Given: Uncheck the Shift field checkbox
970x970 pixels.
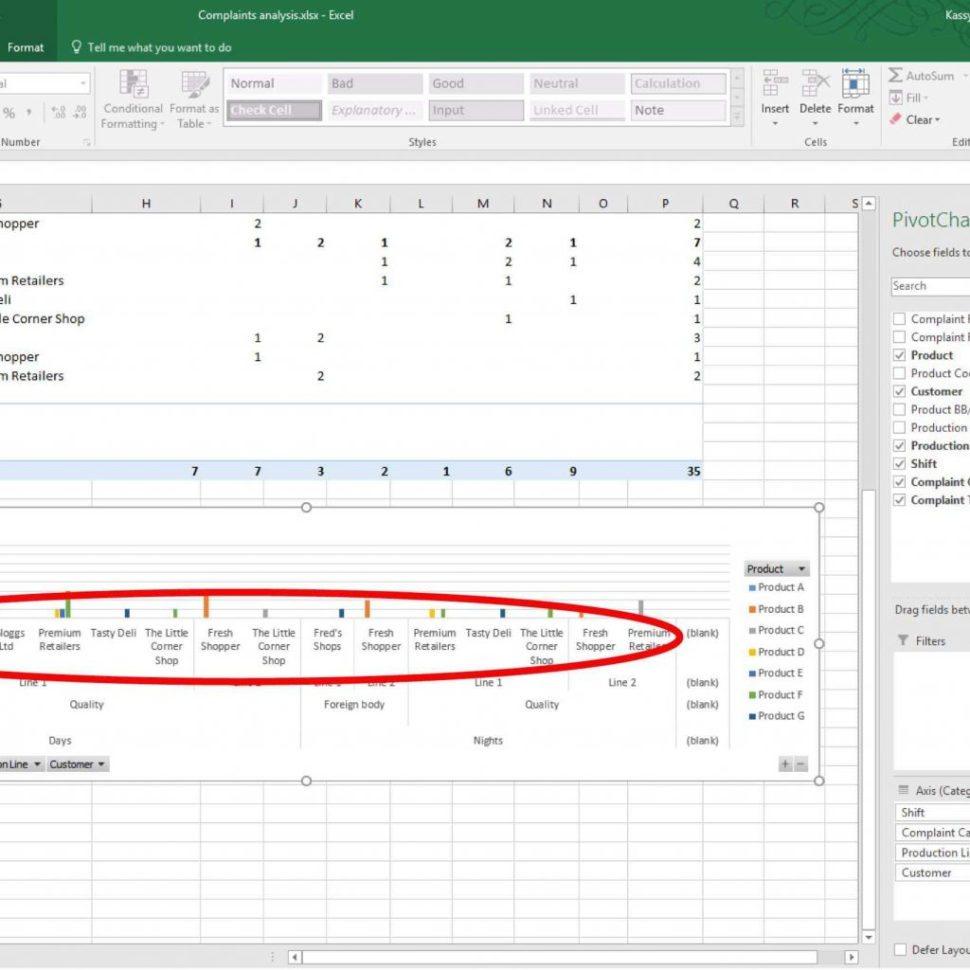Looking at the screenshot, I should 900,464.
